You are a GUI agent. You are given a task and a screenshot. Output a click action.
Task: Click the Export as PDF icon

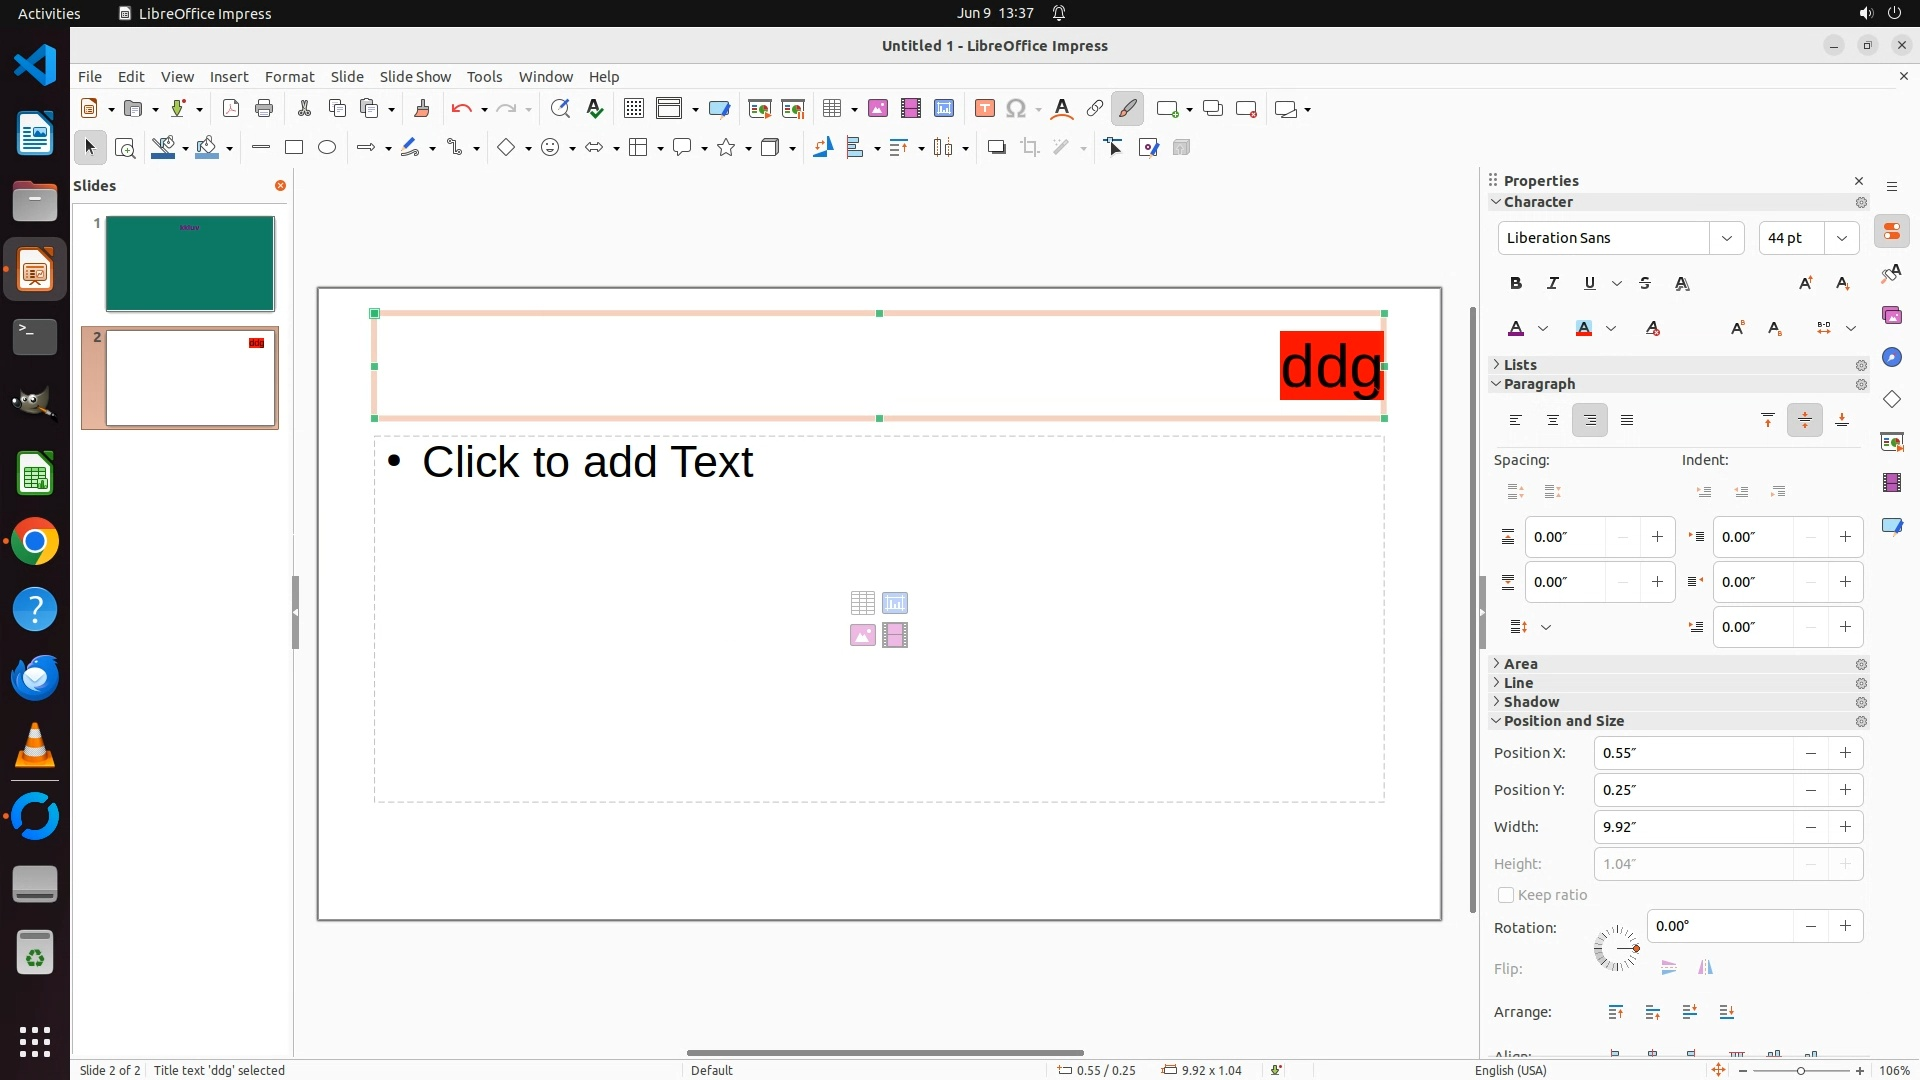(x=231, y=109)
